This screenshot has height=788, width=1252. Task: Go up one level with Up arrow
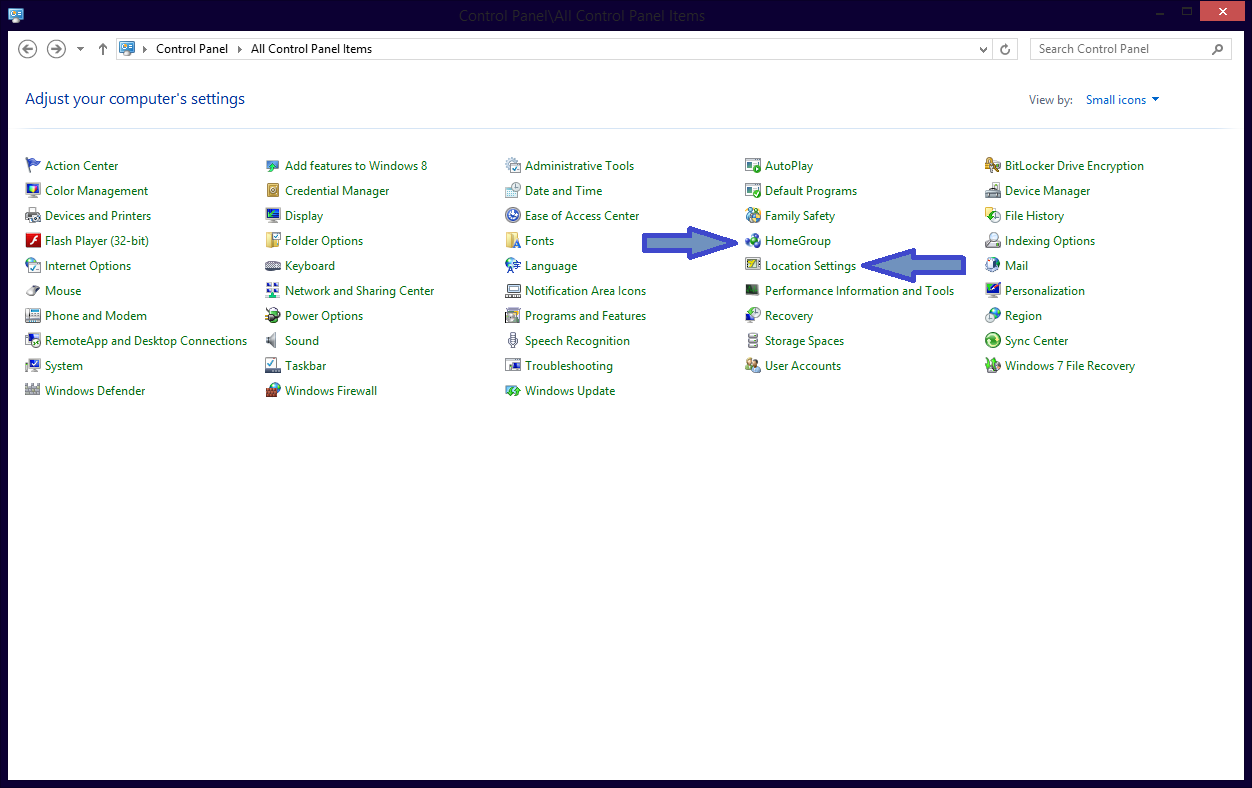(103, 49)
